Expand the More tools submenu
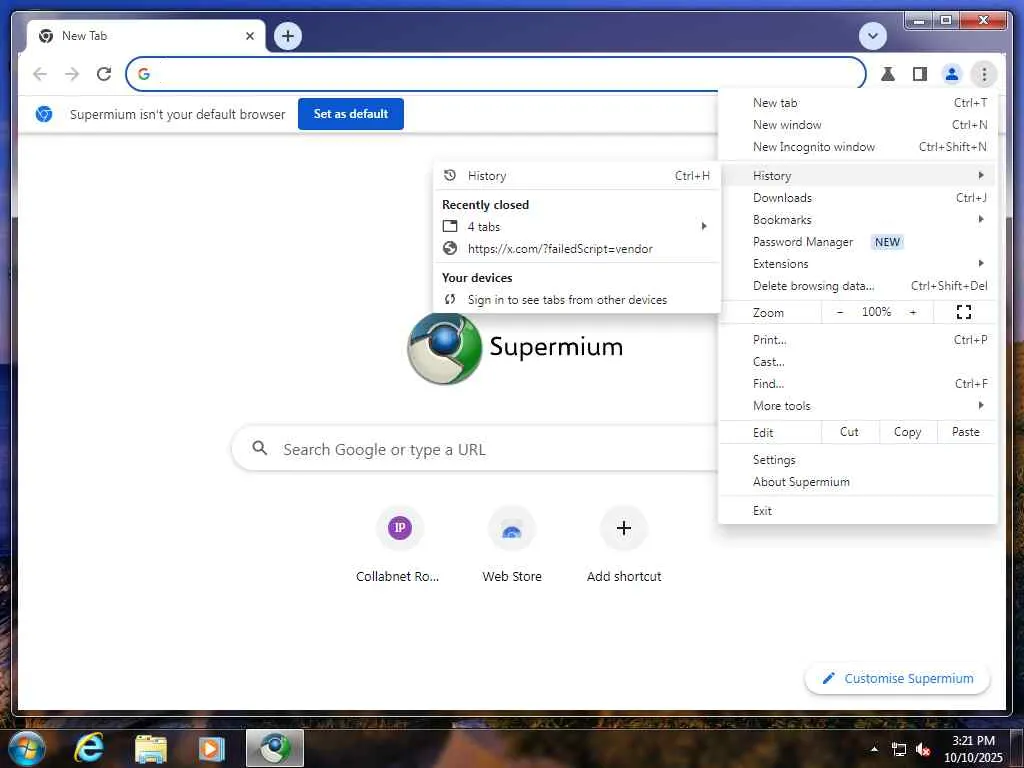 857,406
